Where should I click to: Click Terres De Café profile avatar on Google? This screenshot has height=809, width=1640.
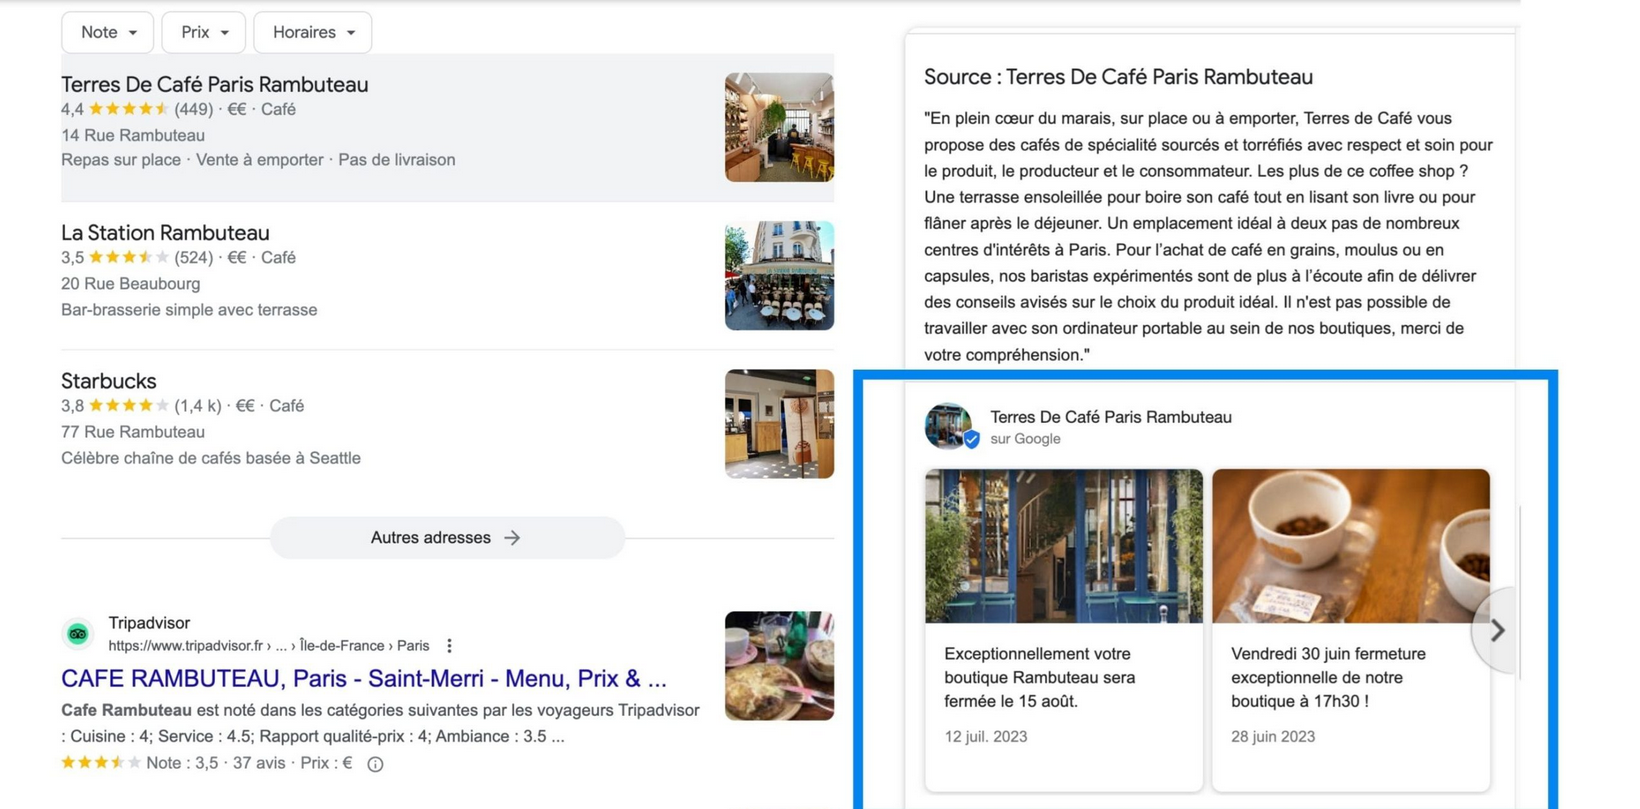[949, 426]
